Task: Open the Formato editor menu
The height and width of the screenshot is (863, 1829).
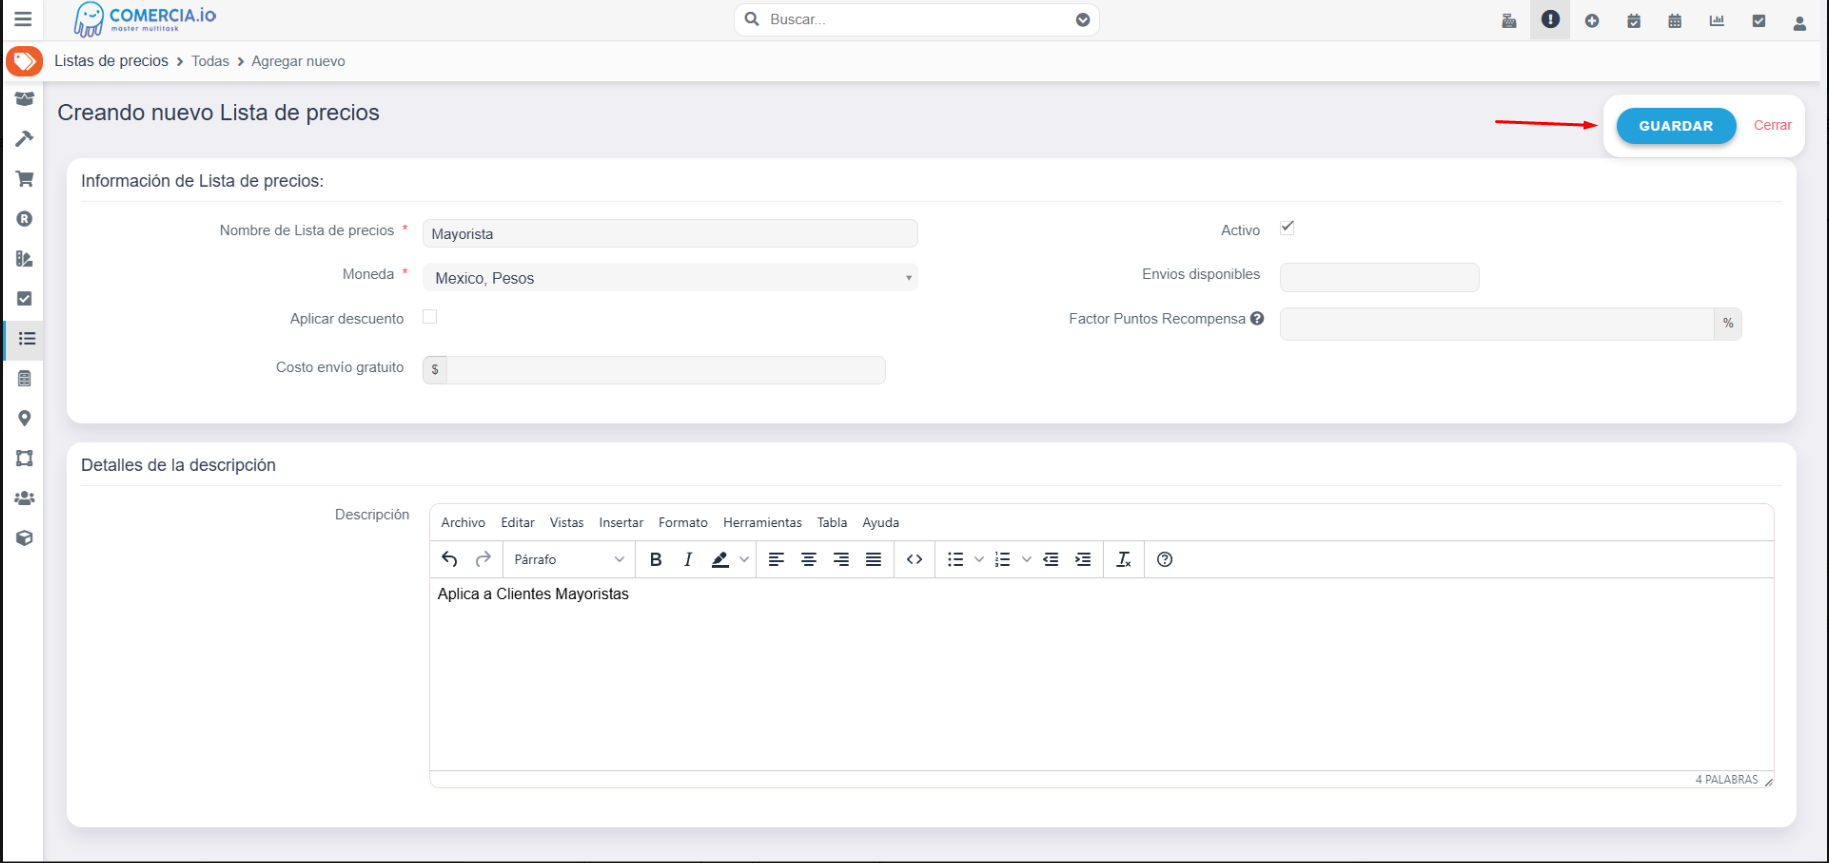Action: [x=683, y=522]
